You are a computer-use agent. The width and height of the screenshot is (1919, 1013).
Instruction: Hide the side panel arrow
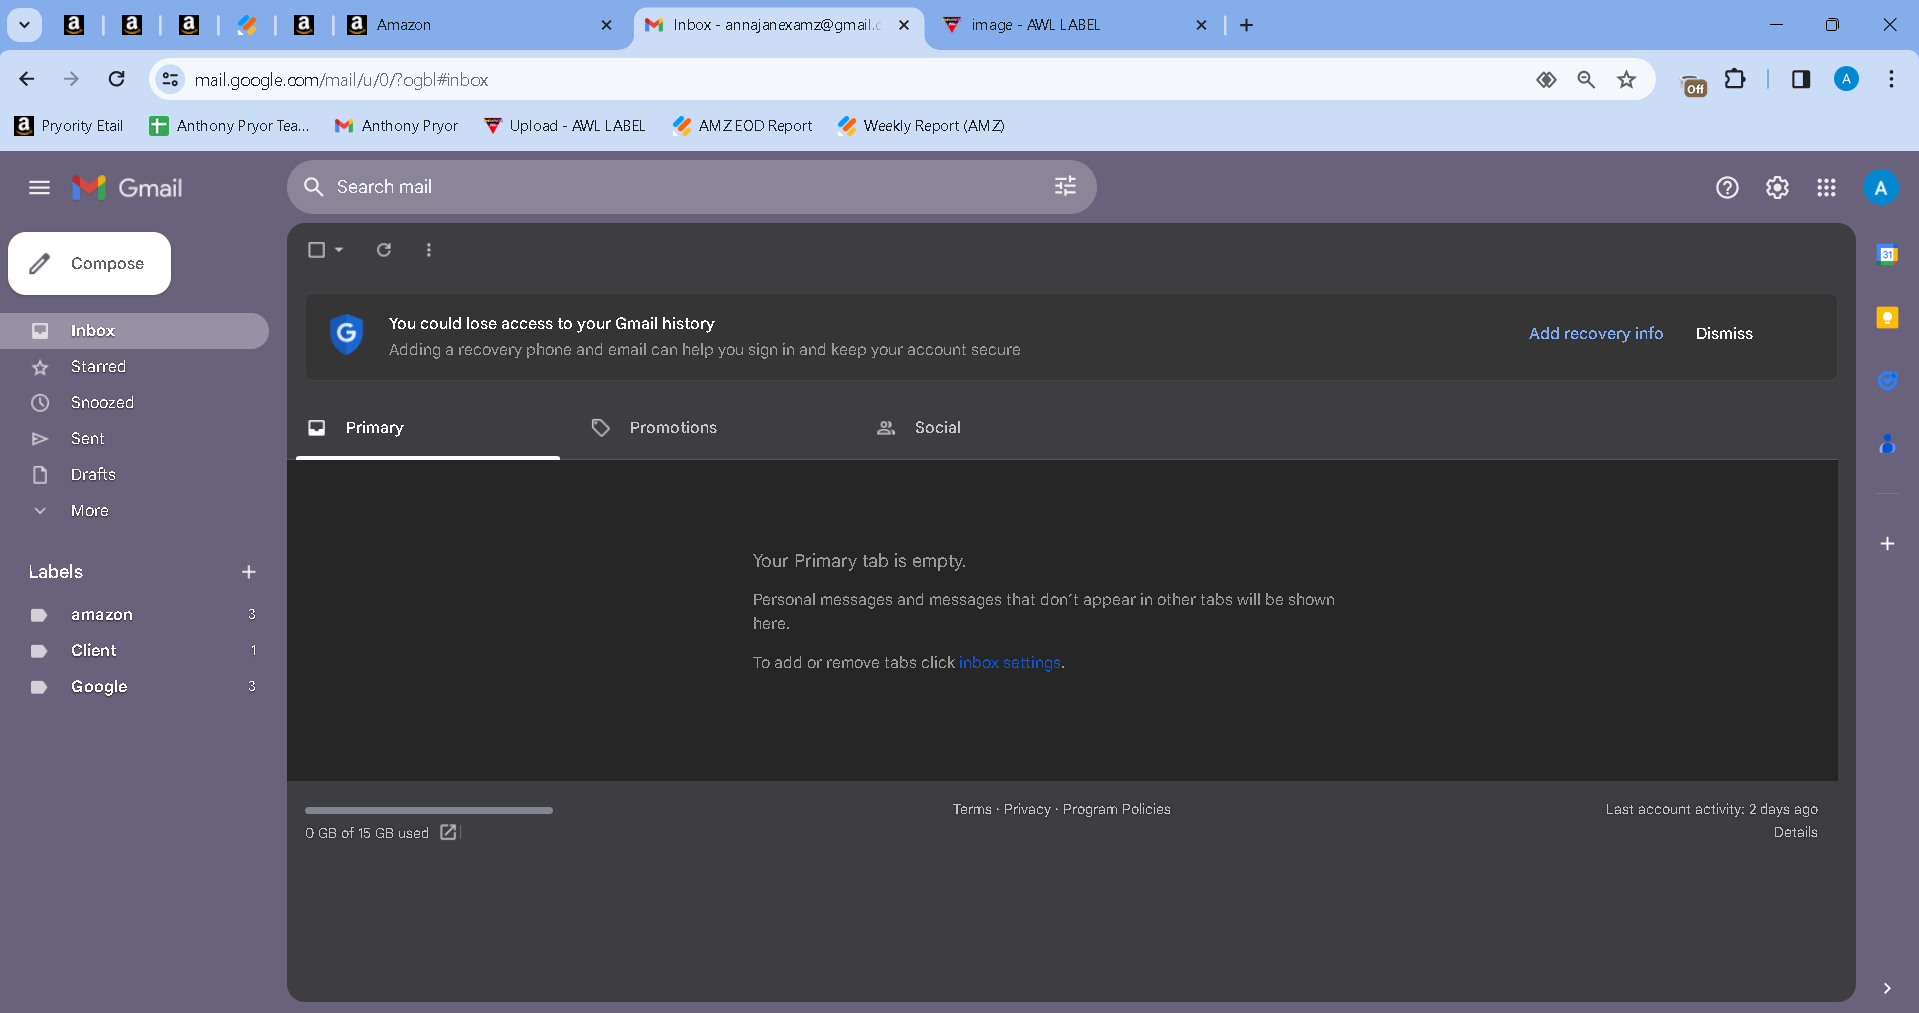coord(1887,988)
